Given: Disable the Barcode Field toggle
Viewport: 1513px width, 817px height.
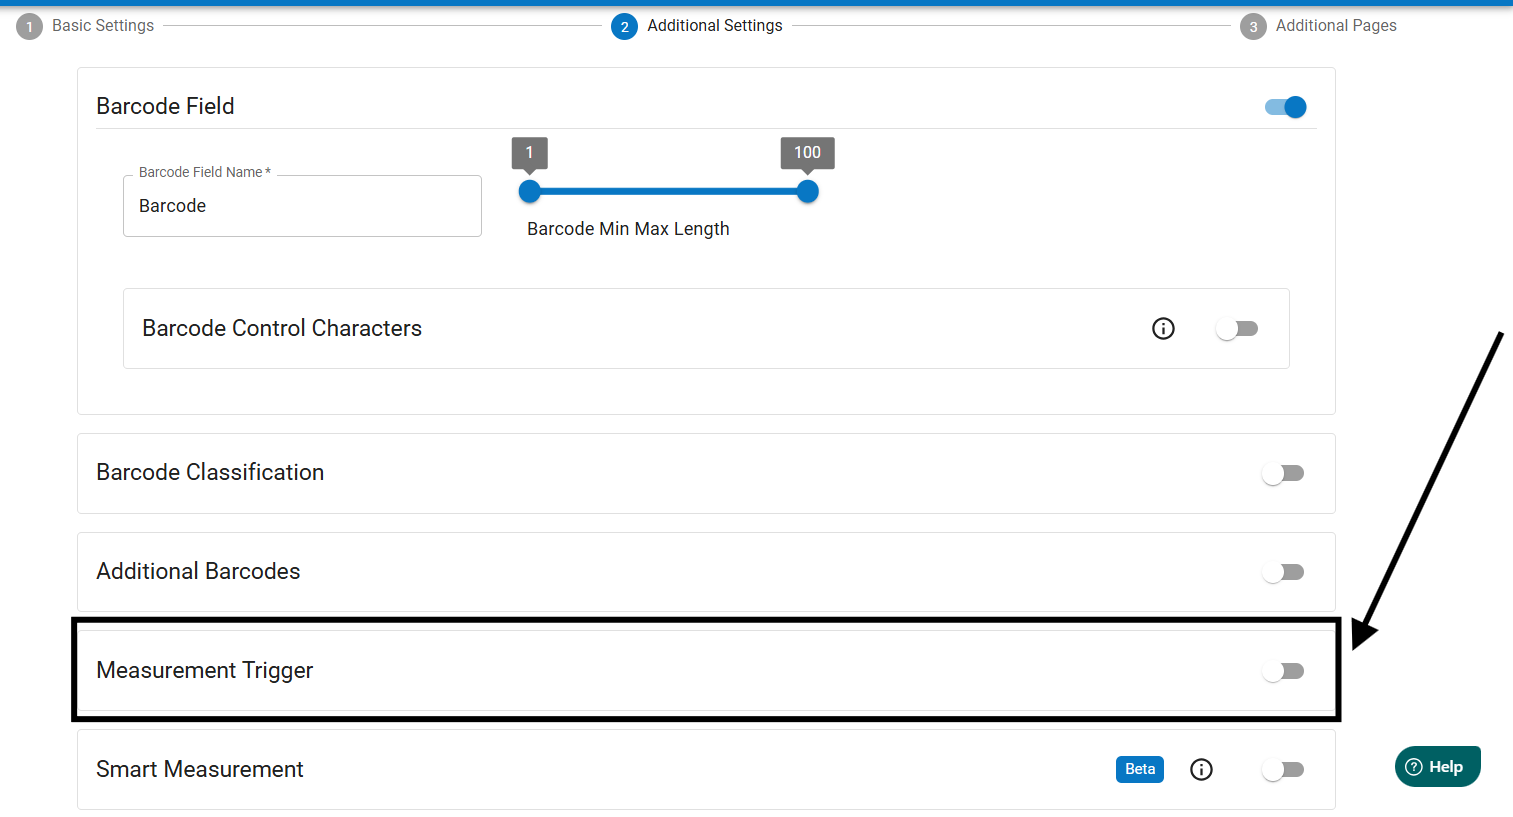Looking at the screenshot, I should pyautogui.click(x=1285, y=107).
